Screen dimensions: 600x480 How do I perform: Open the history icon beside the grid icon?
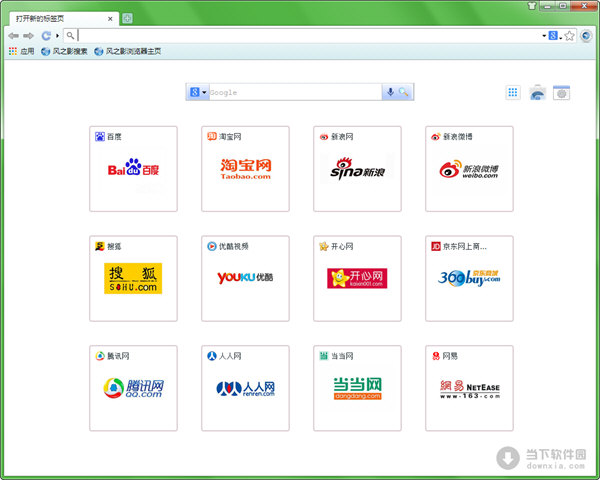537,92
